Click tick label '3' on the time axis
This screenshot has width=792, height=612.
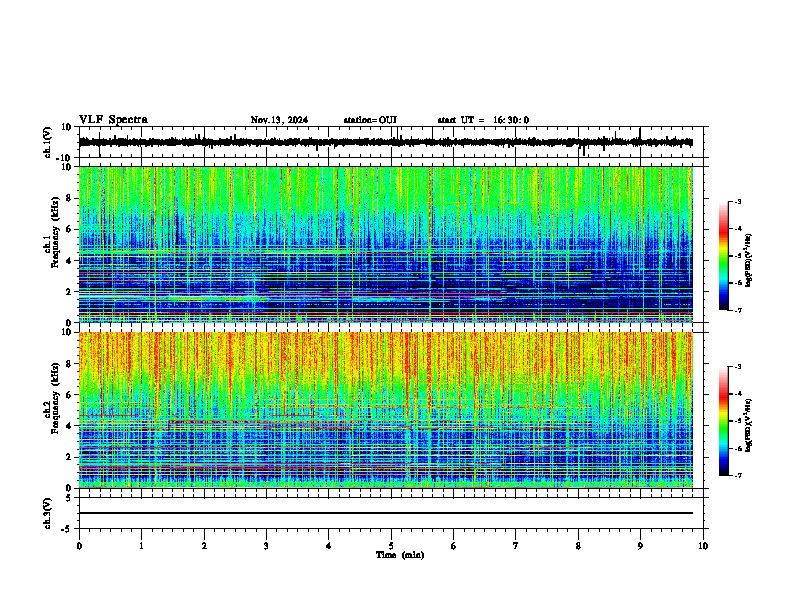(x=266, y=546)
